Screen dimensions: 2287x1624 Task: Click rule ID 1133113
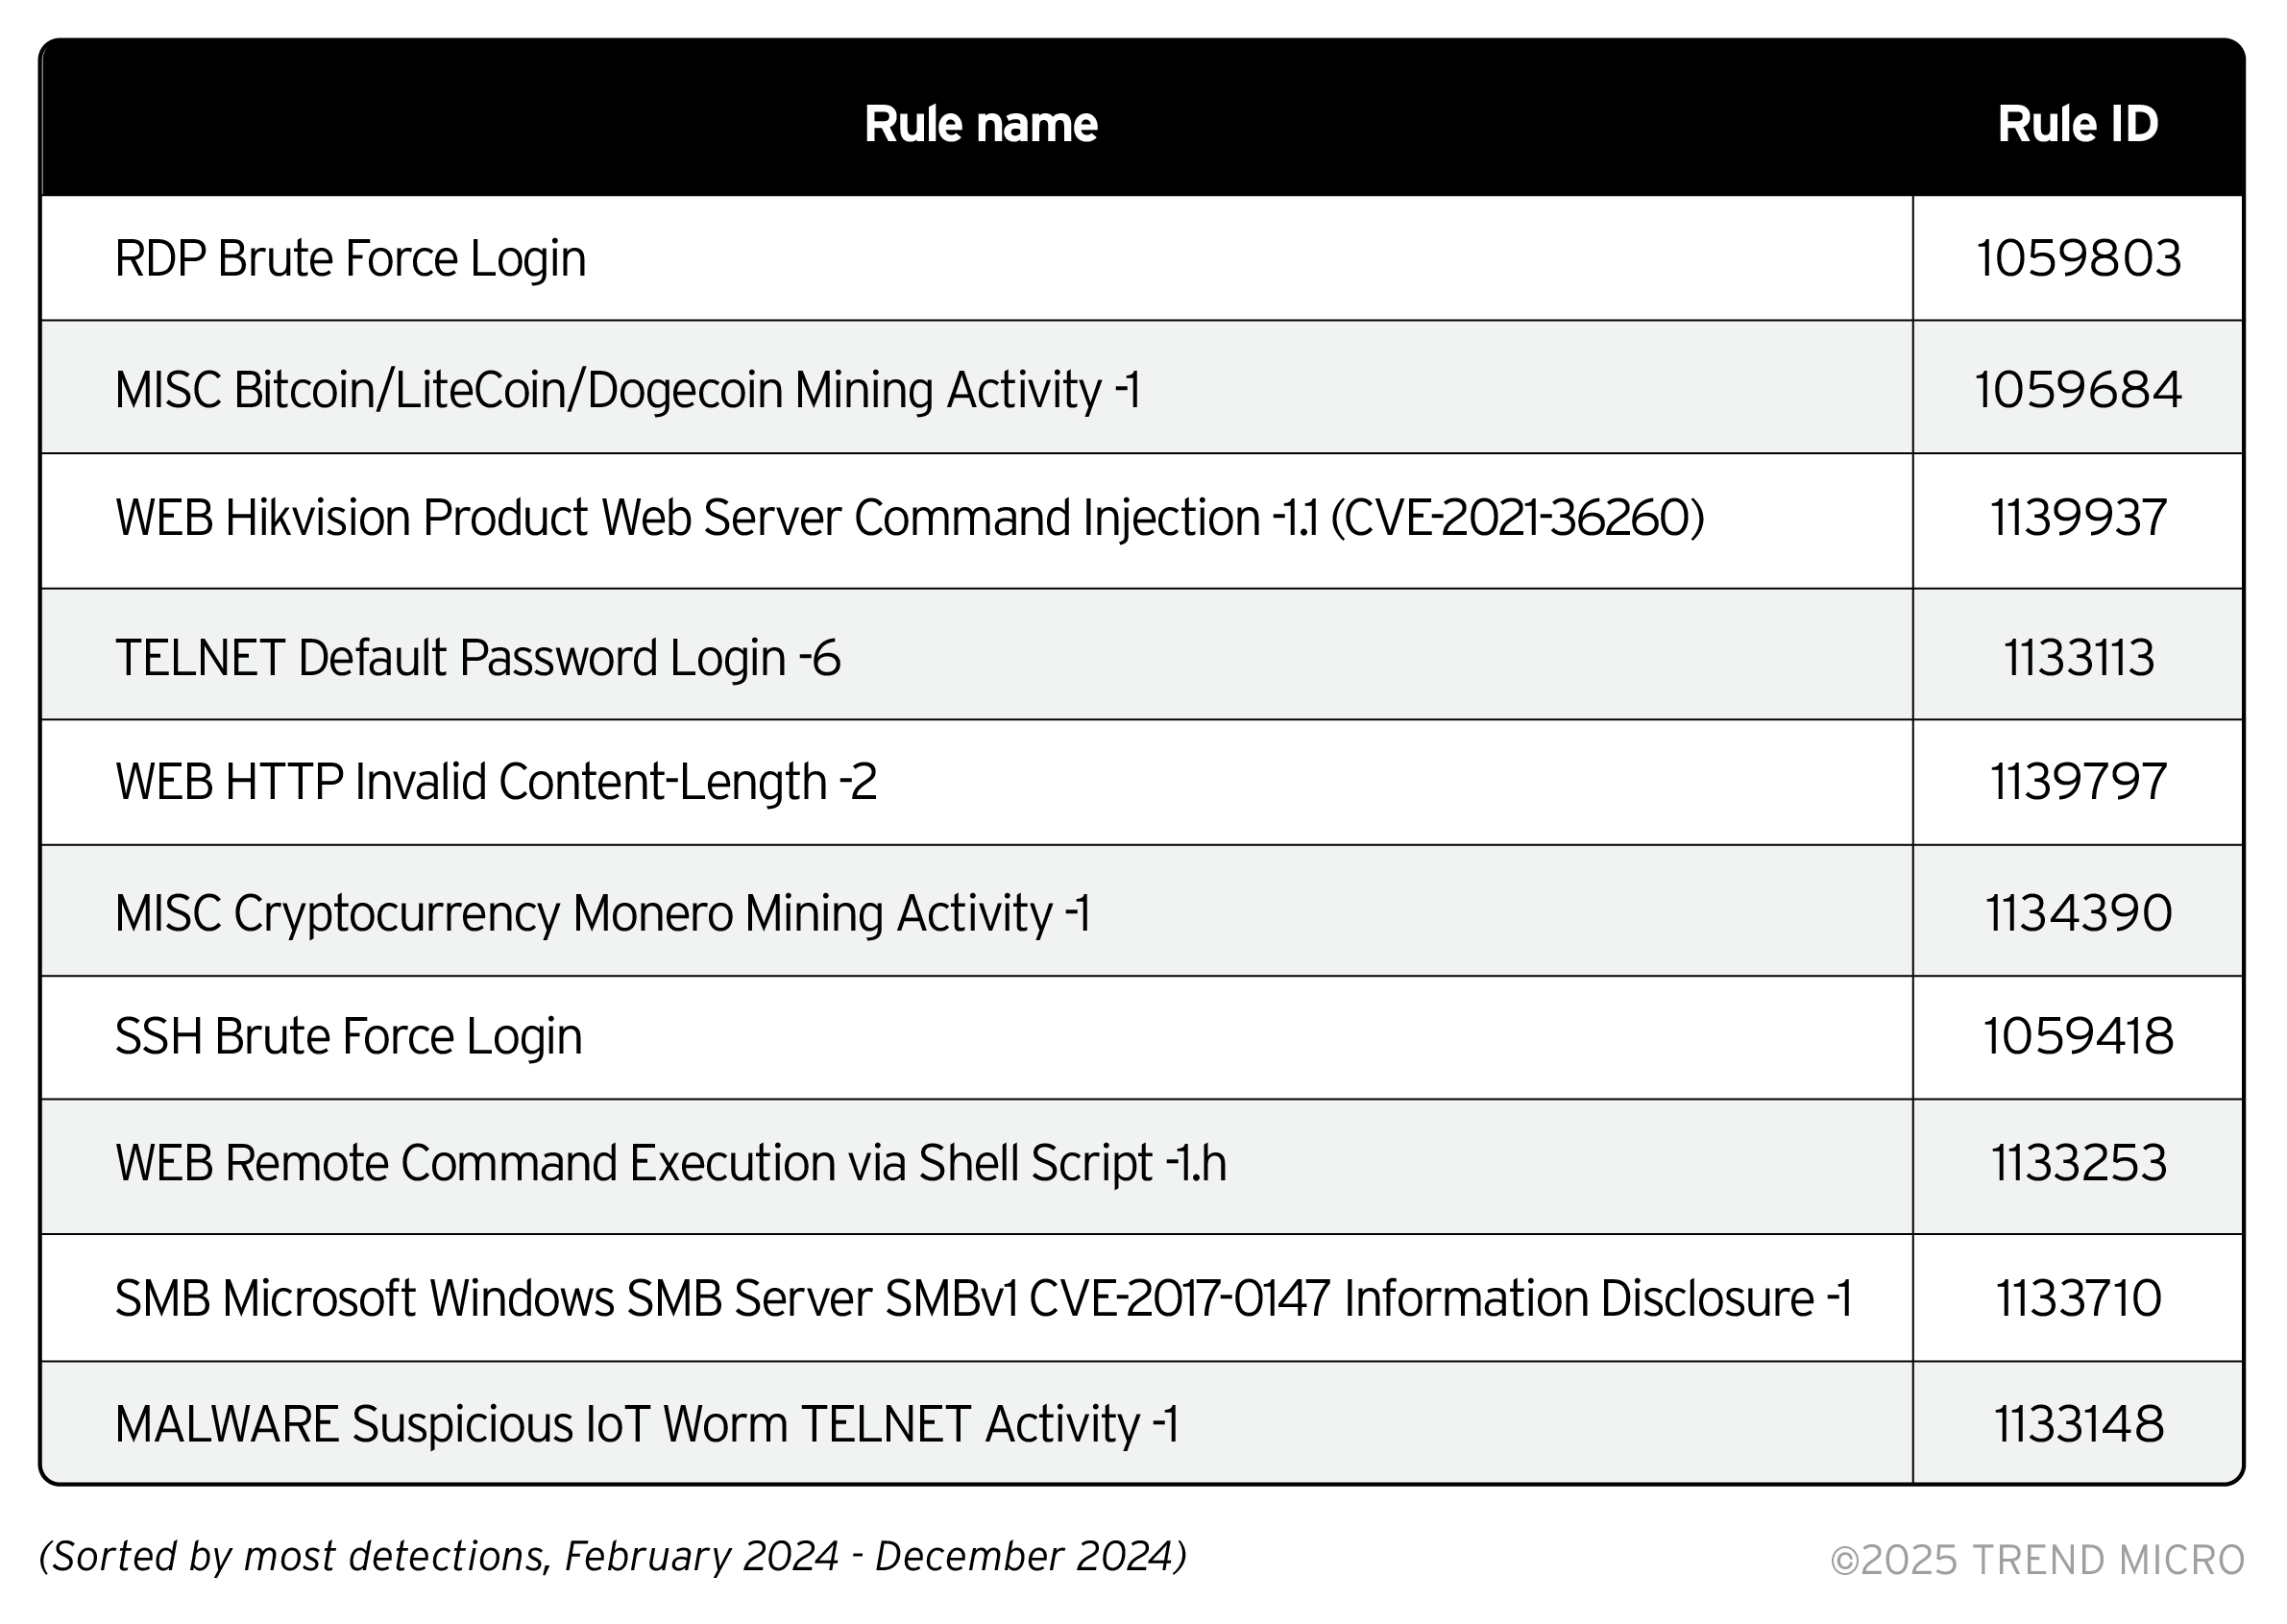point(2077,658)
